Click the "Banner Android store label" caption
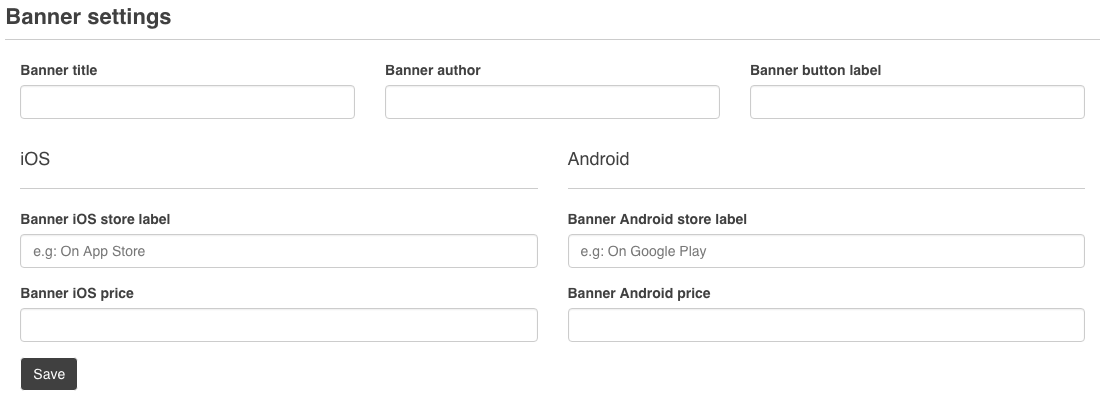 [657, 219]
